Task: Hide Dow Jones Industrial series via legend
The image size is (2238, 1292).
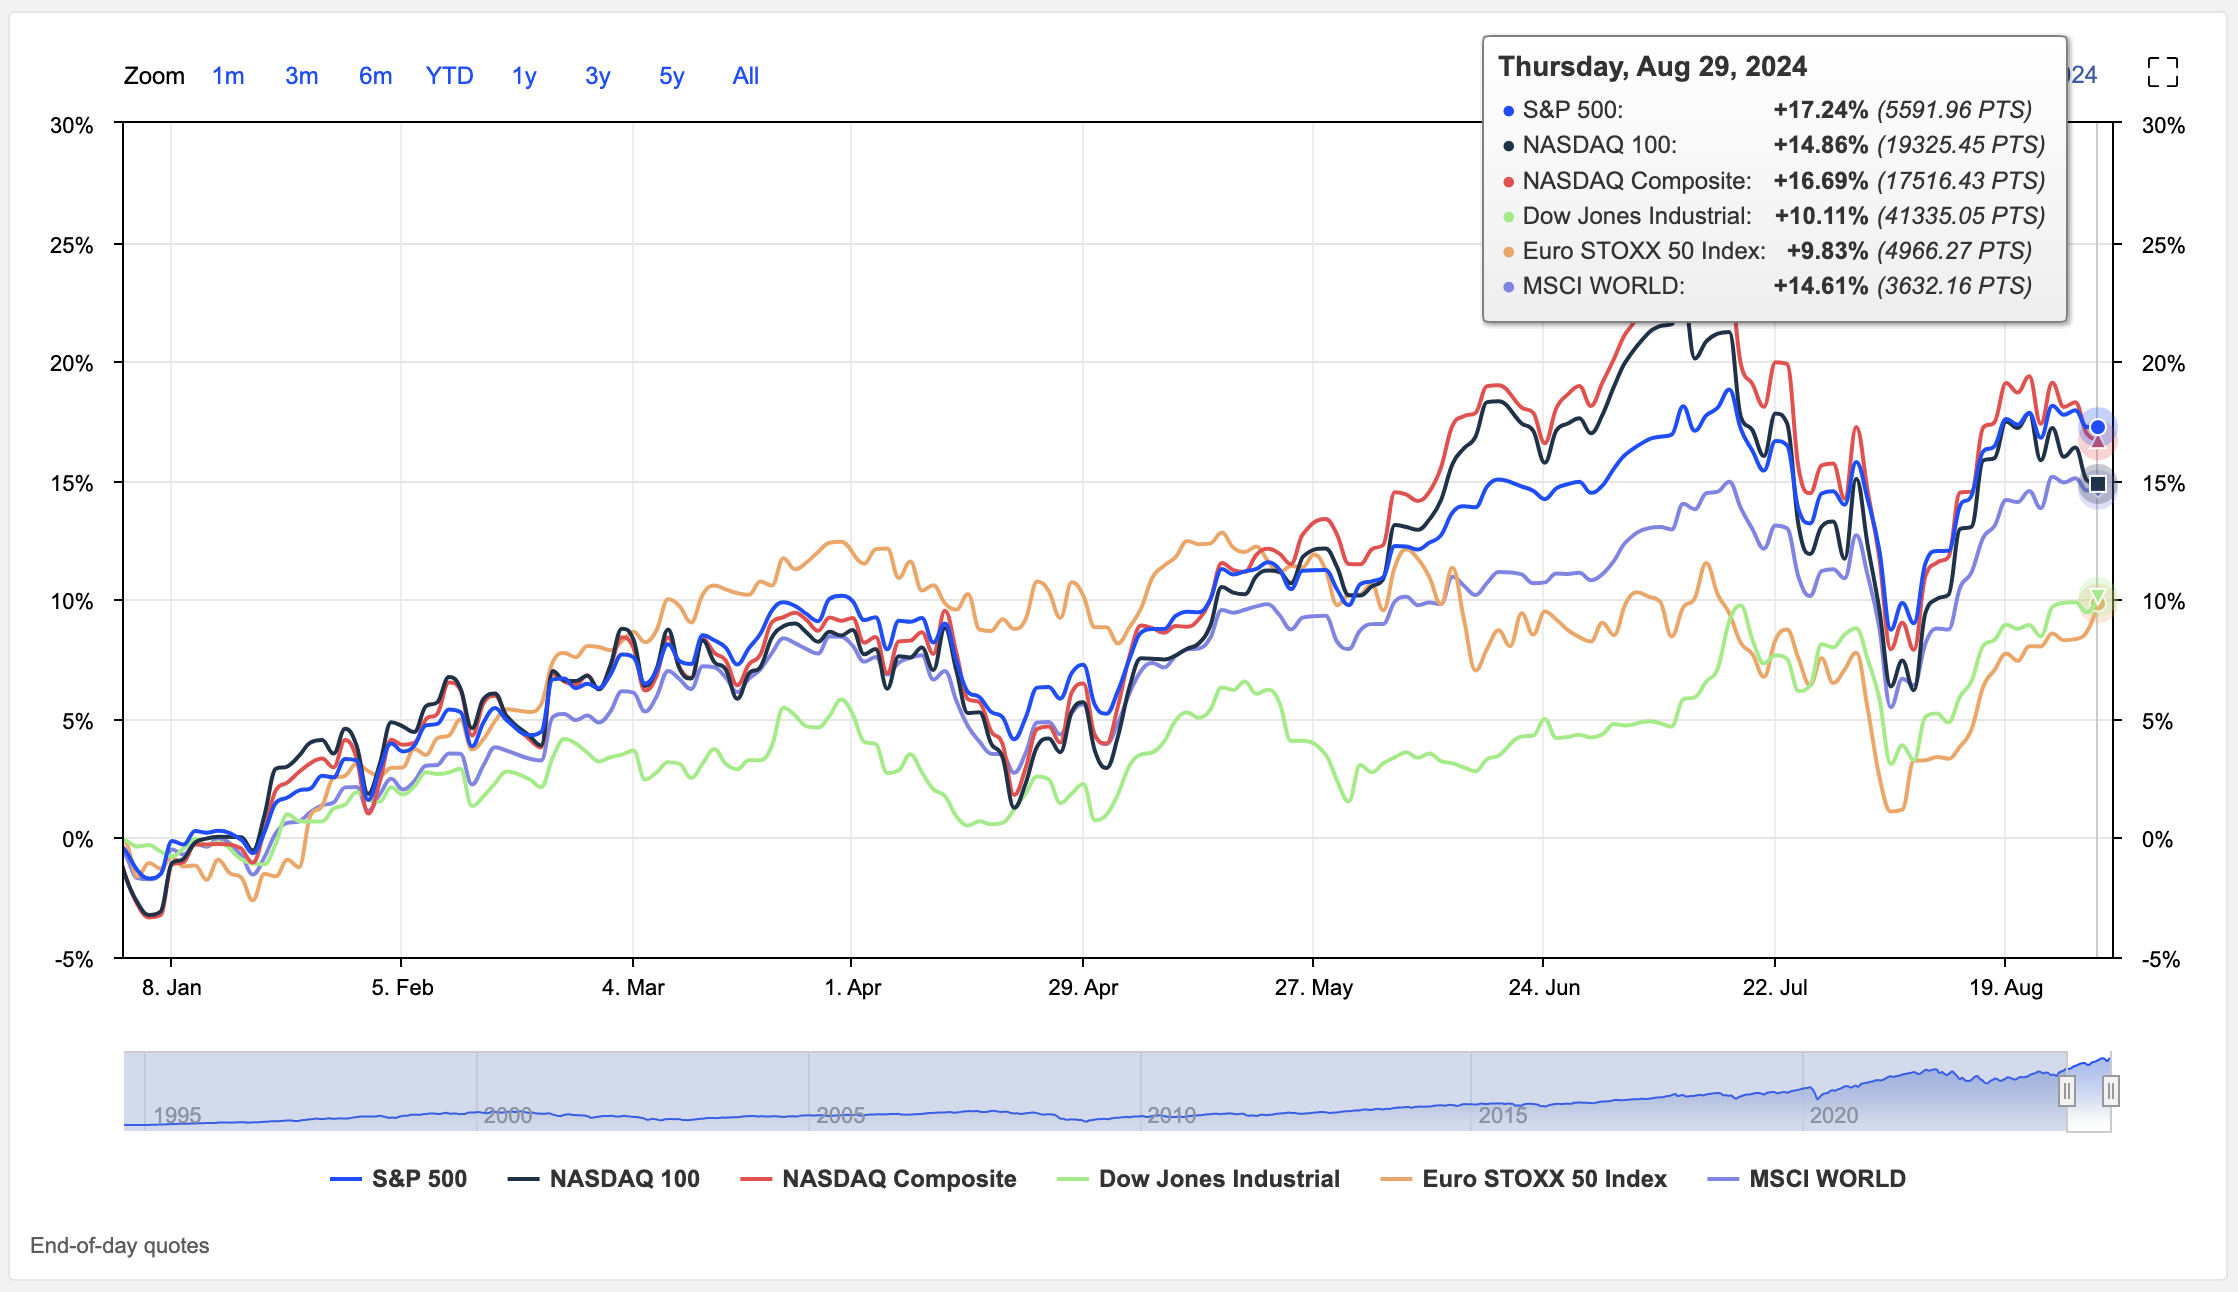Action: 1198,1179
